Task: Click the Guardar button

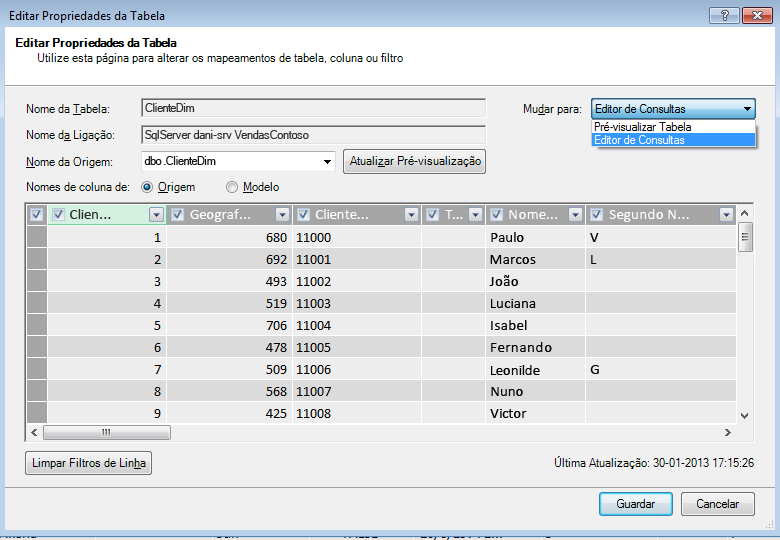Action: coord(636,504)
